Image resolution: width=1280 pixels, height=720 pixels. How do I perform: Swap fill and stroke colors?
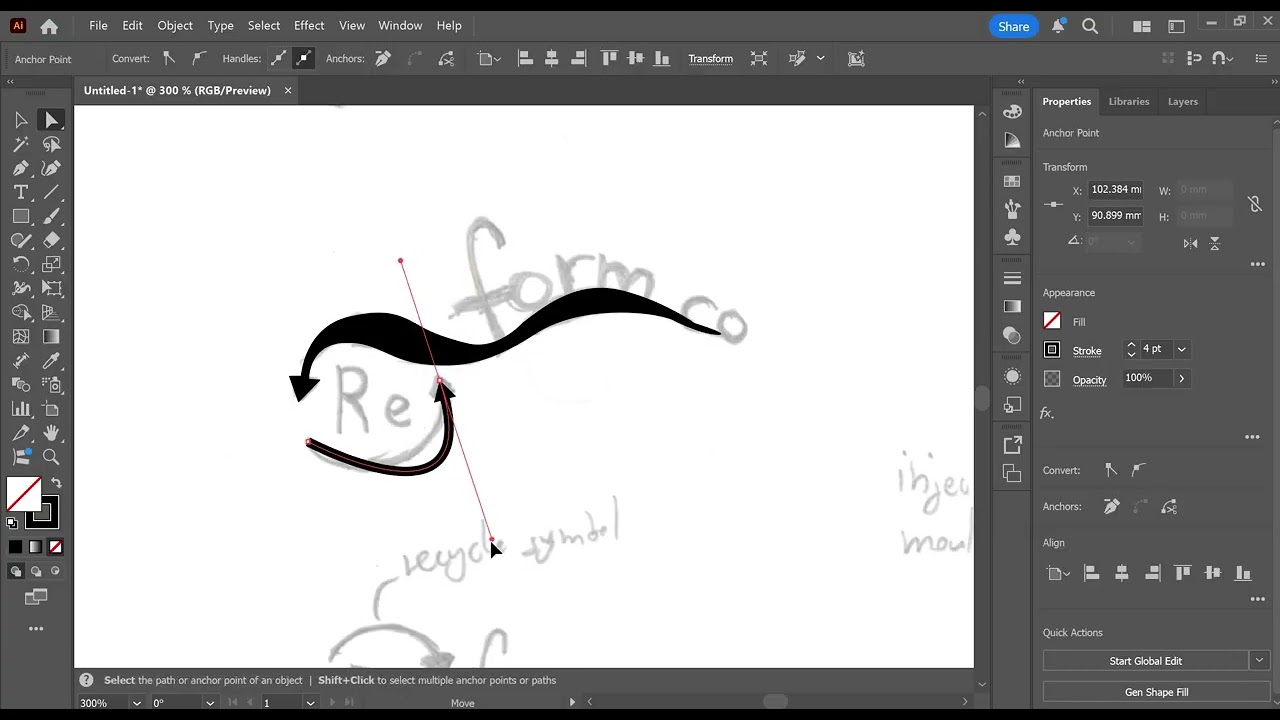click(x=56, y=483)
